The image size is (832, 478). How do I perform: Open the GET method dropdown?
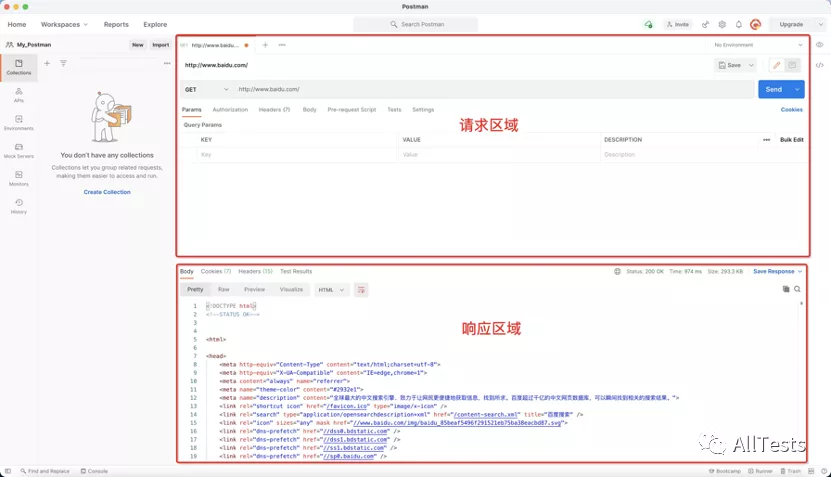click(206, 90)
